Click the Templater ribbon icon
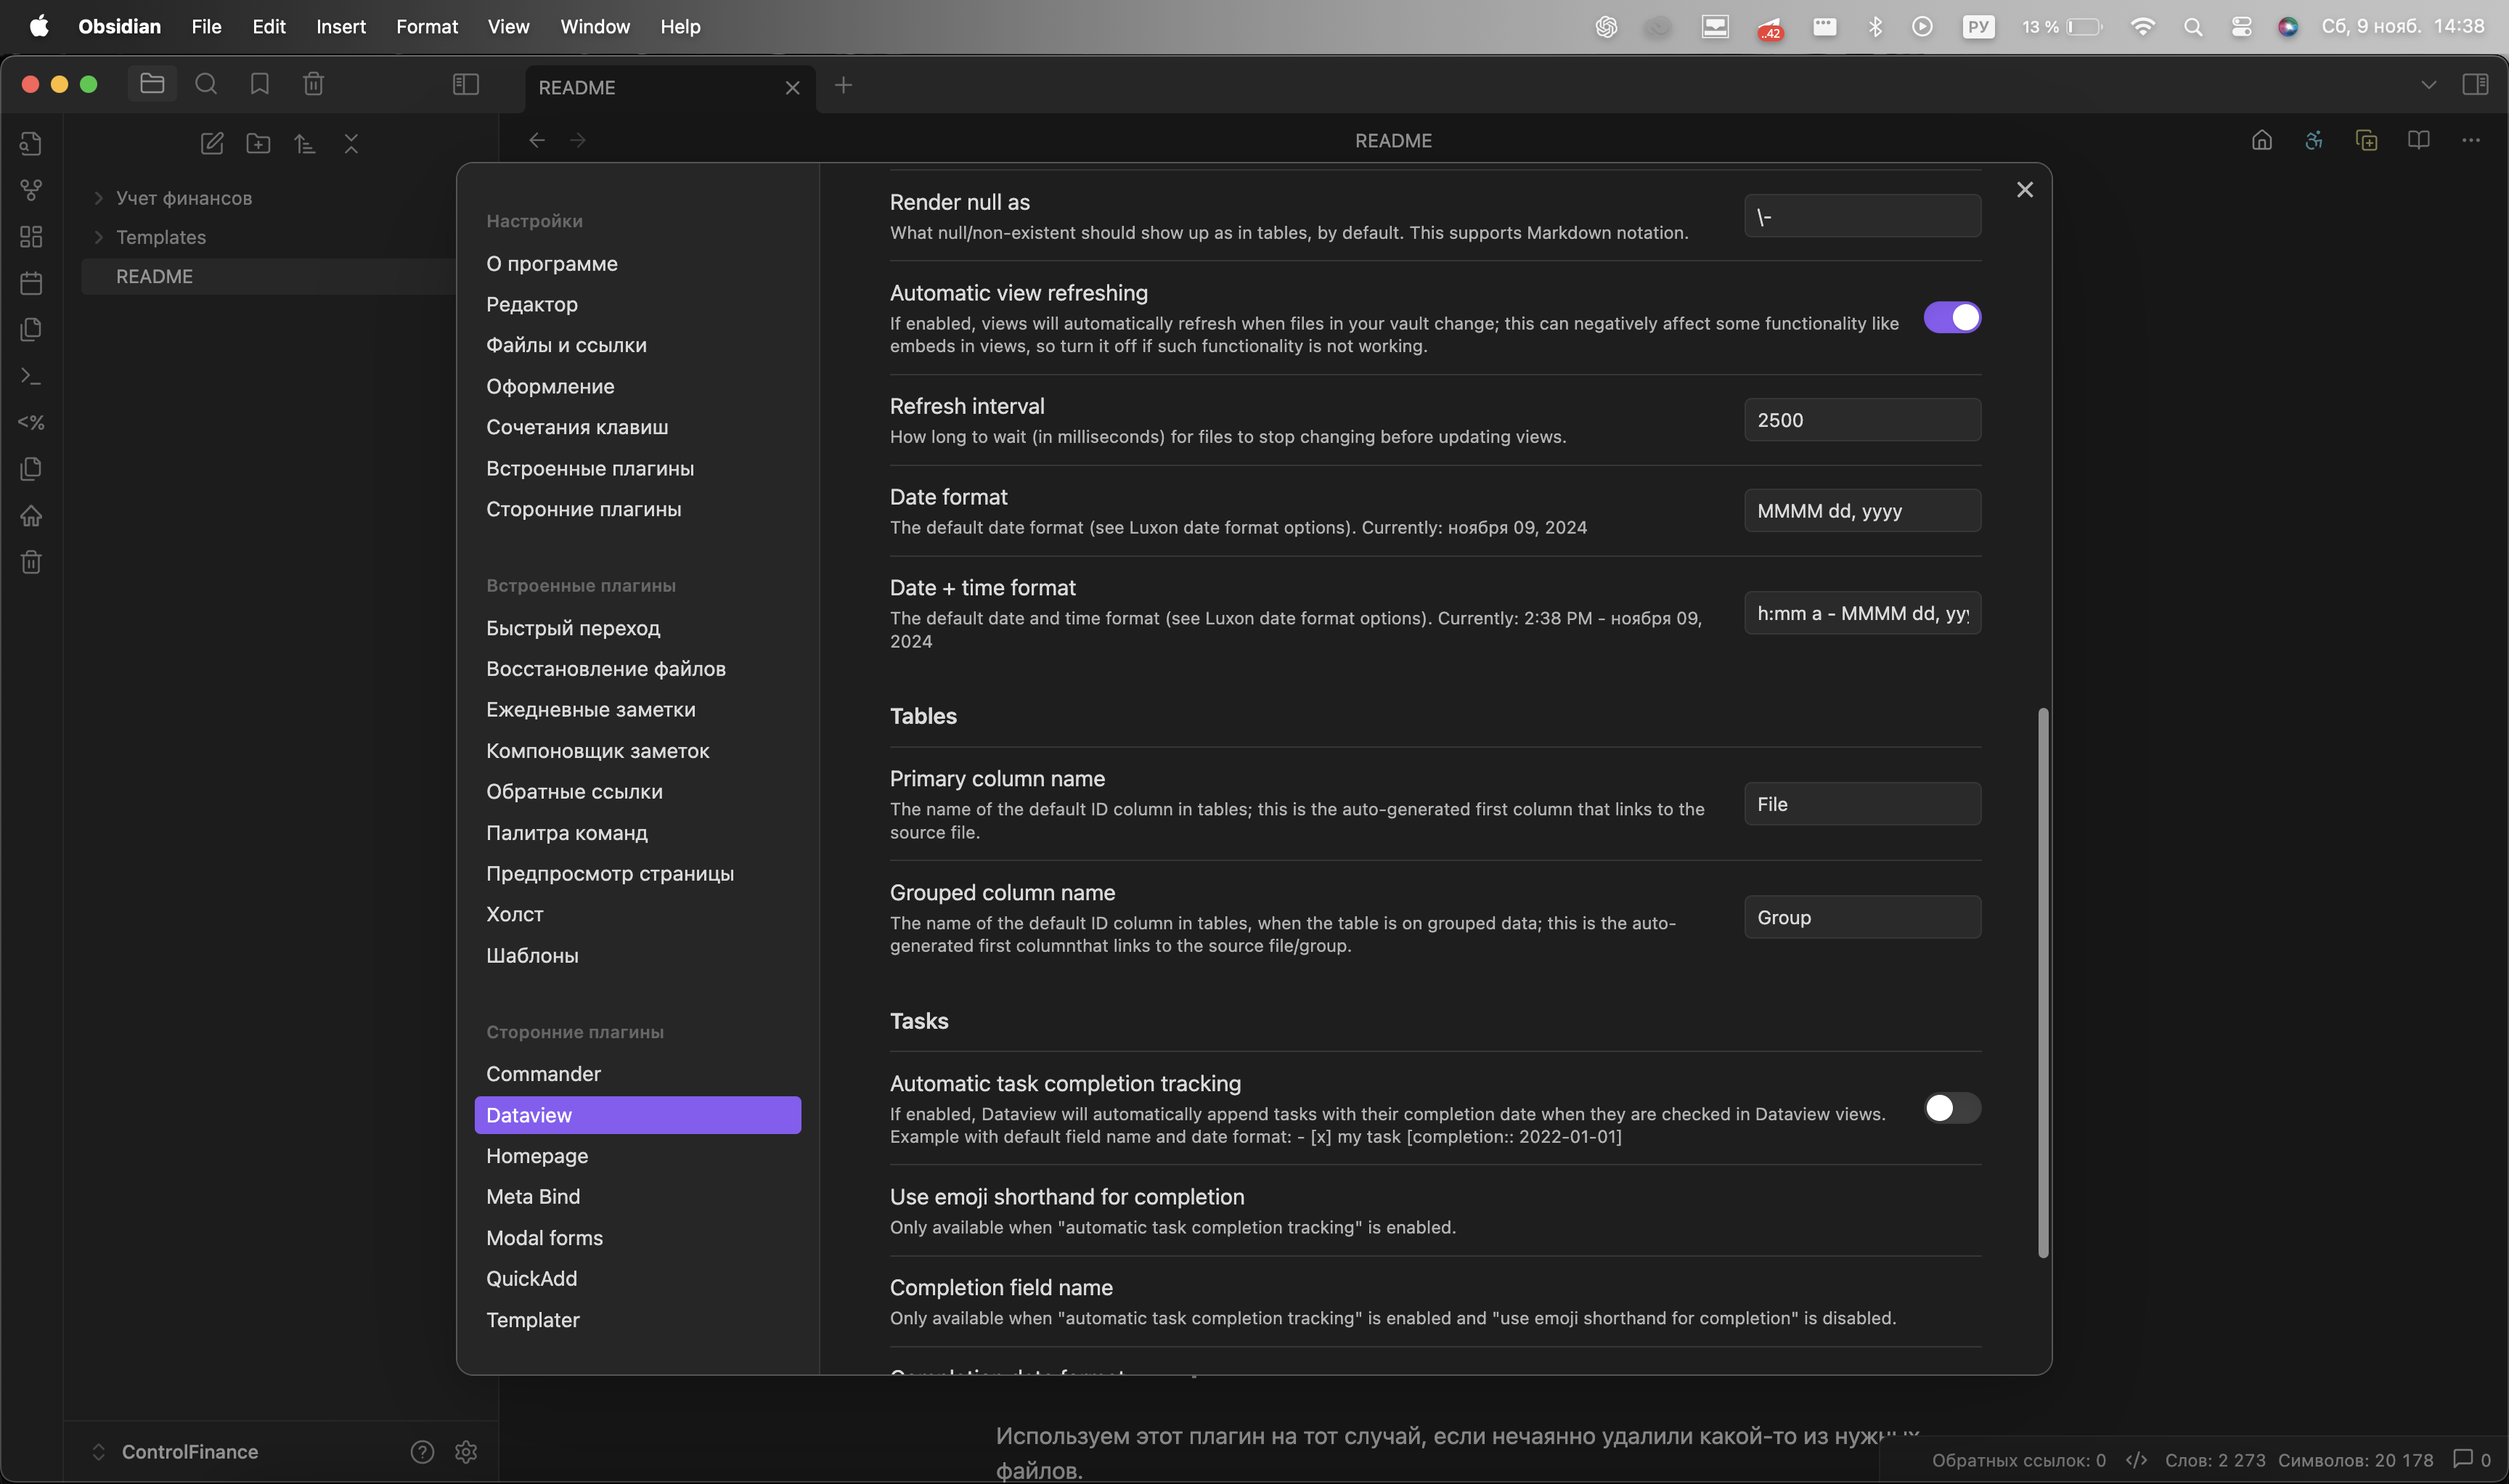Screen dimensions: 2509x1484 pos(31,423)
